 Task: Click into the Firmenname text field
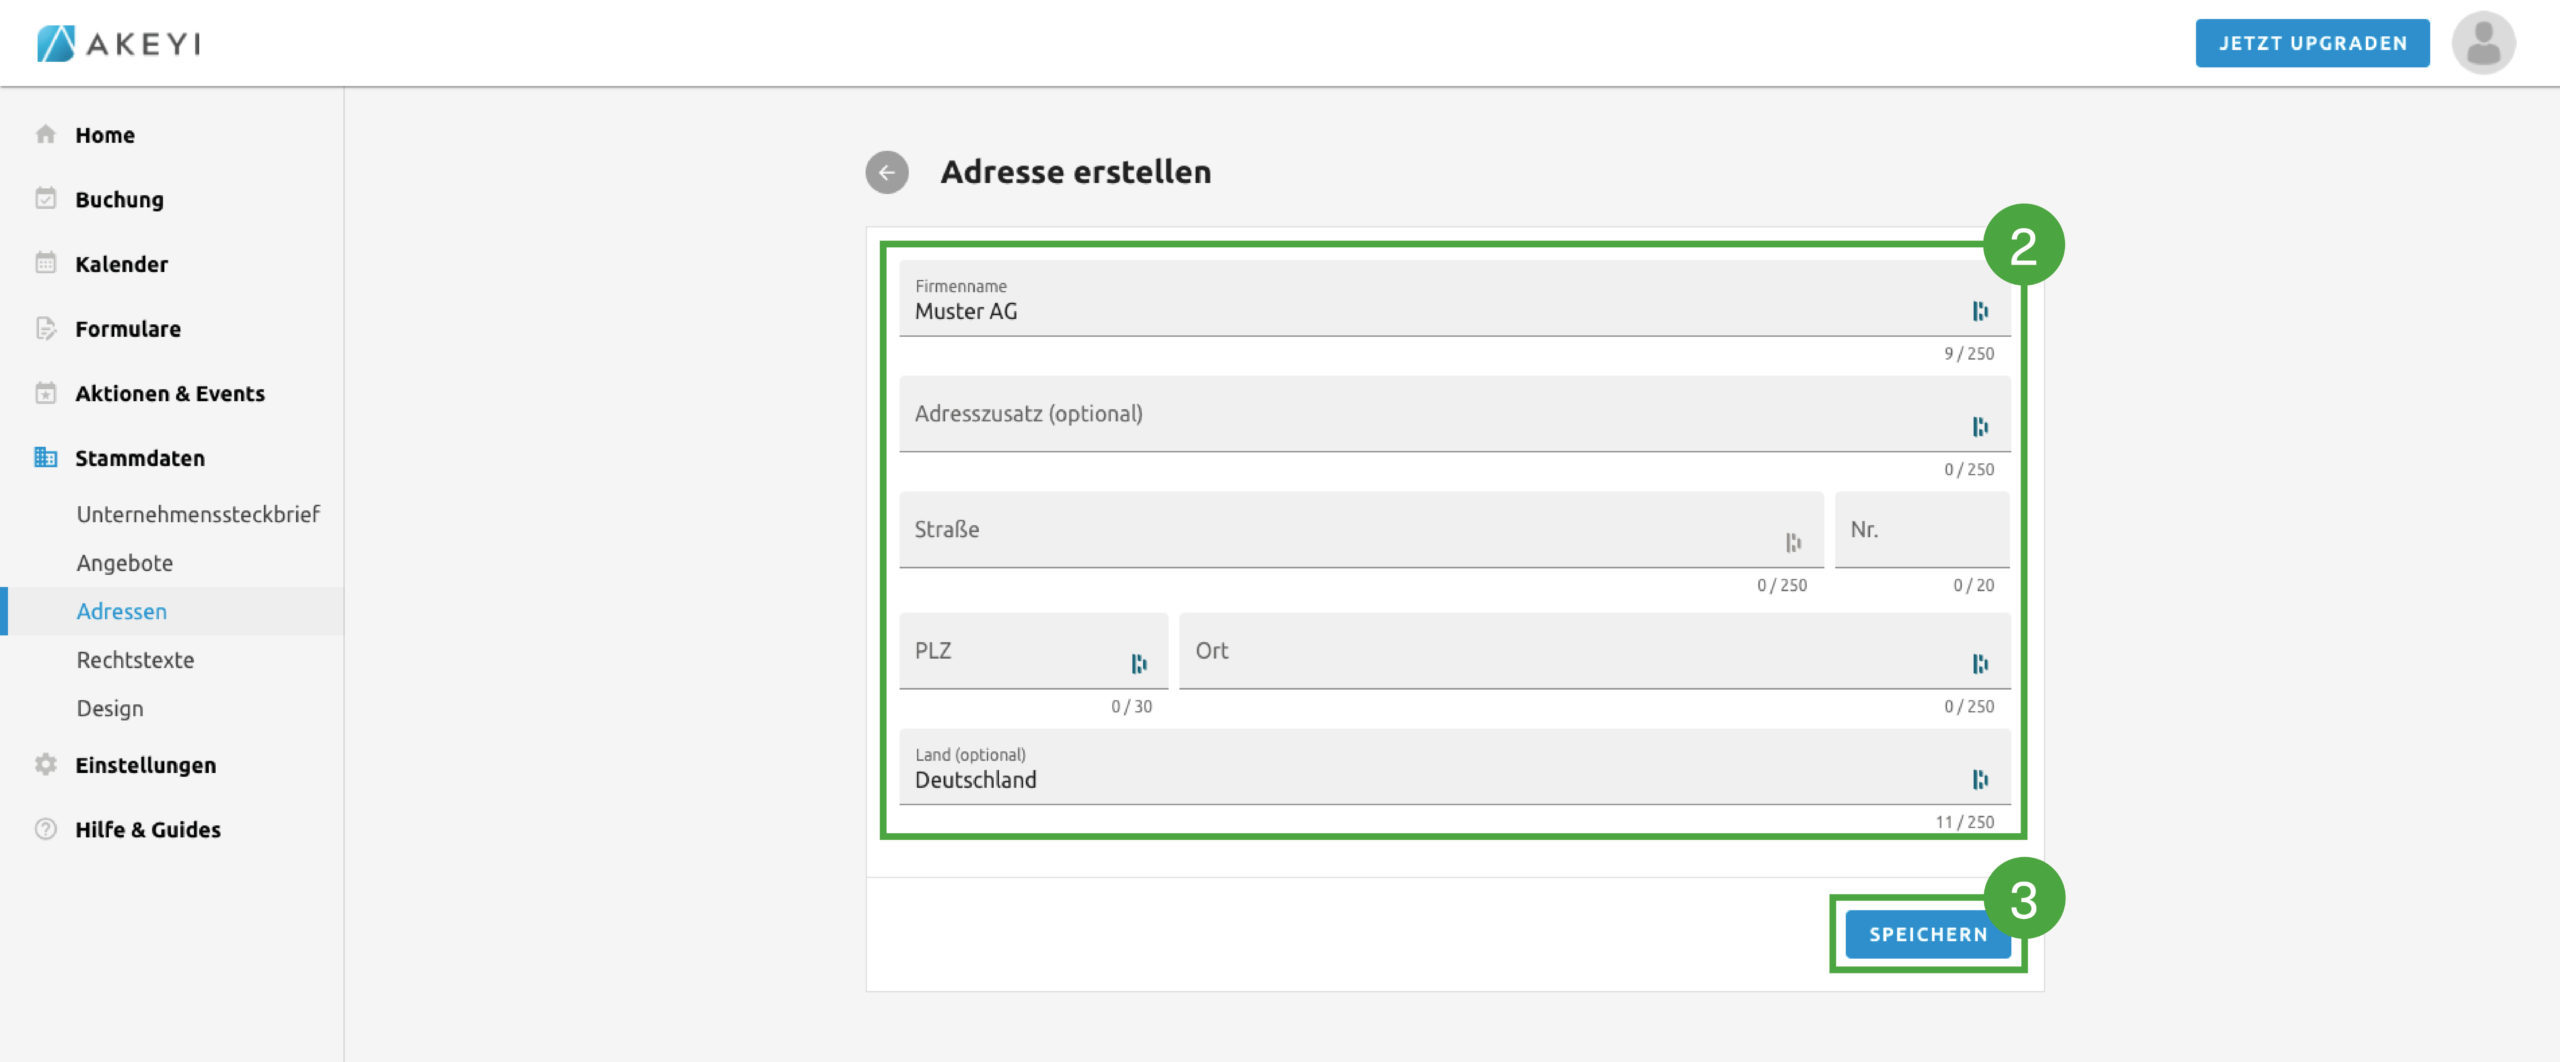1430,311
